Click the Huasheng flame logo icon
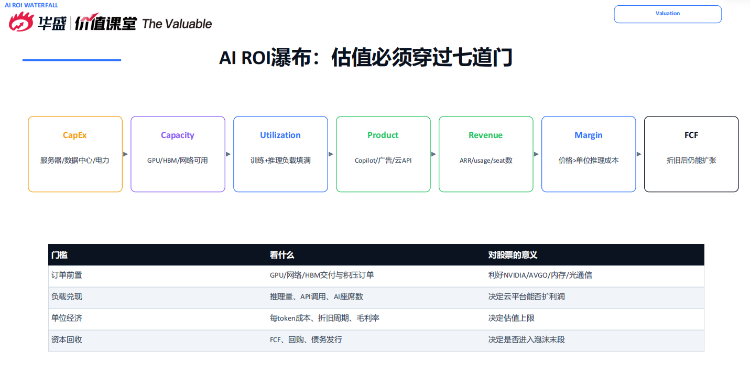This screenshot has height=382, width=750. point(22,22)
